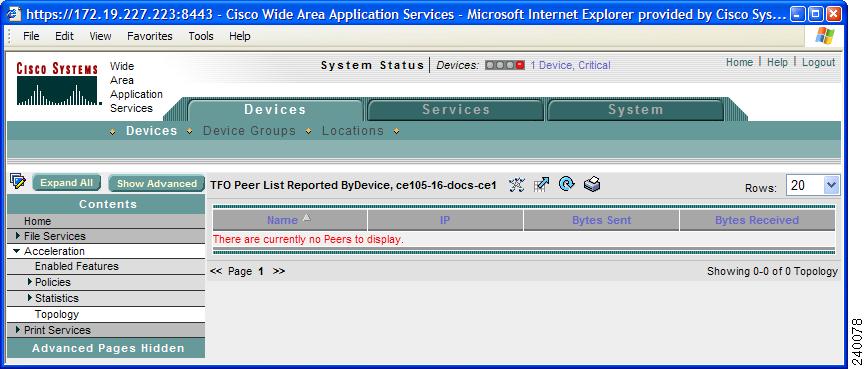Open the View menu
Viewport: 865px width, 369px height.
point(100,36)
